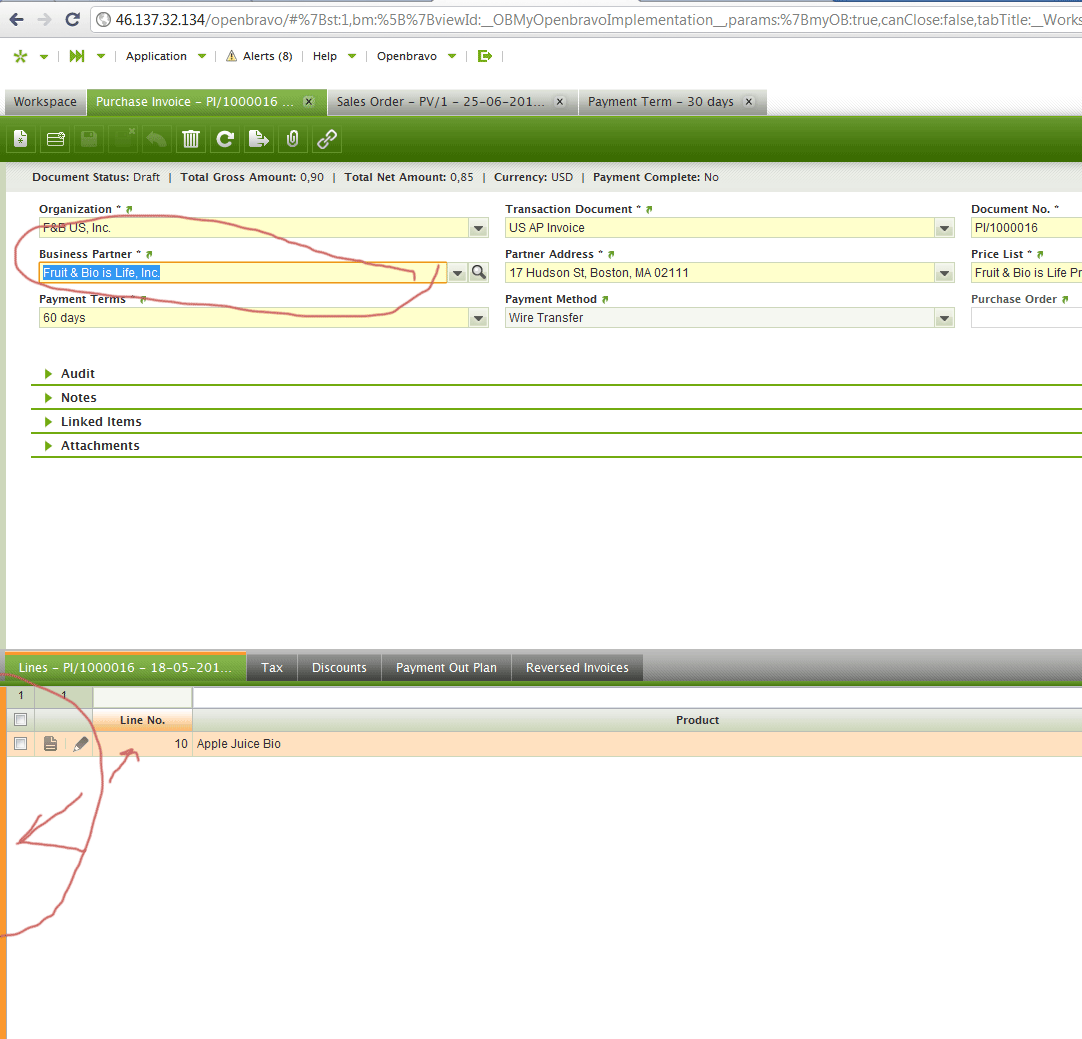Click the New Row in Grid icon

point(55,139)
